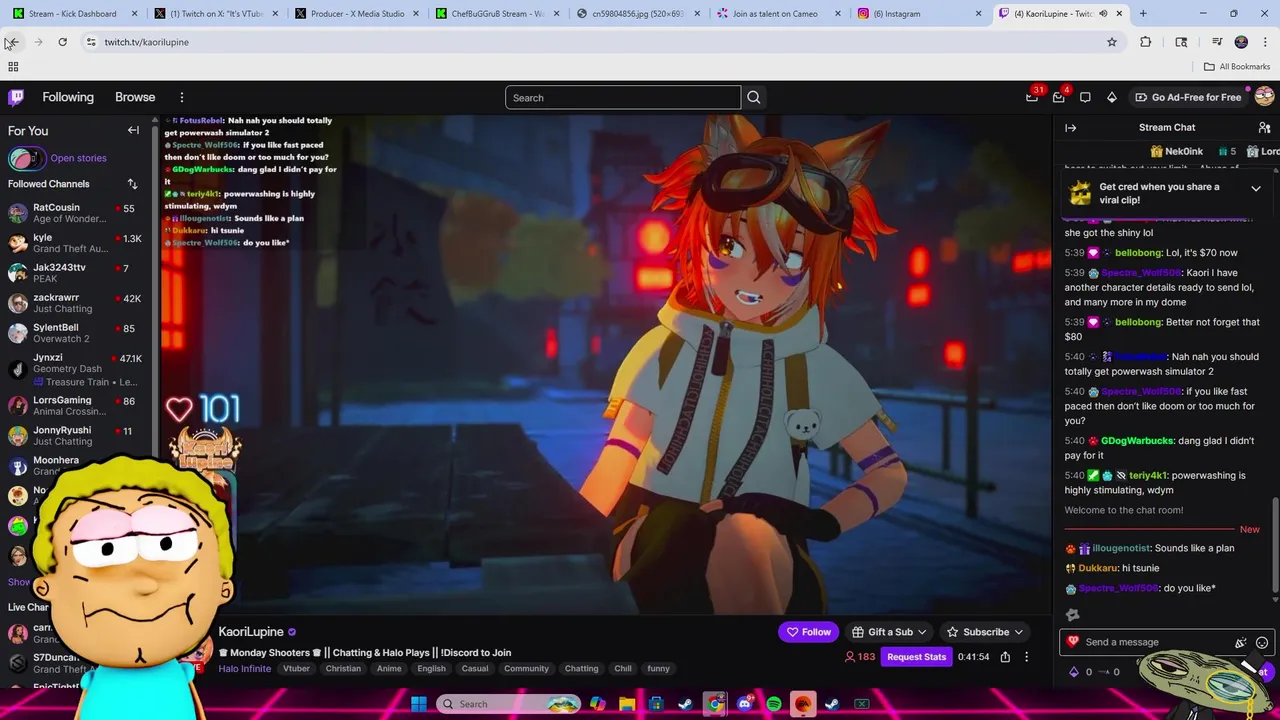The width and height of the screenshot is (1280, 720).
Task: Click bellobong 'Lol, it's $70 now' username
Action: pos(1138,253)
